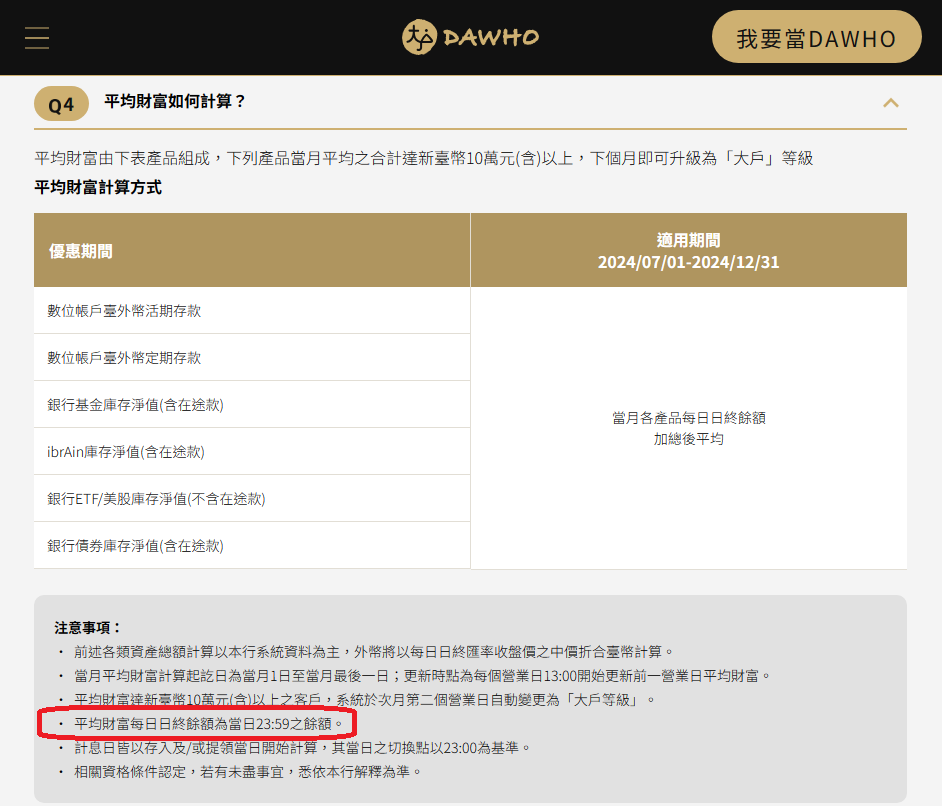Collapse the Q4 section using chevron arrow
The image size is (942, 806).
(x=890, y=102)
